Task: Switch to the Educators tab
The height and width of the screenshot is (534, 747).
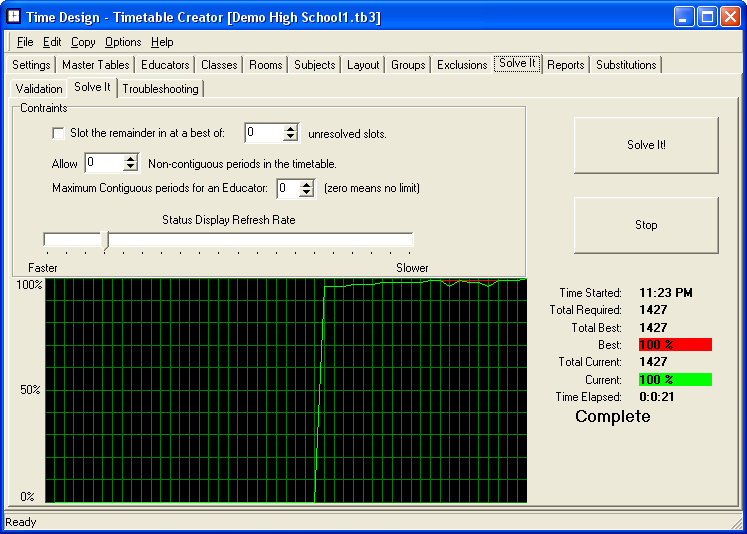Action: 165,65
